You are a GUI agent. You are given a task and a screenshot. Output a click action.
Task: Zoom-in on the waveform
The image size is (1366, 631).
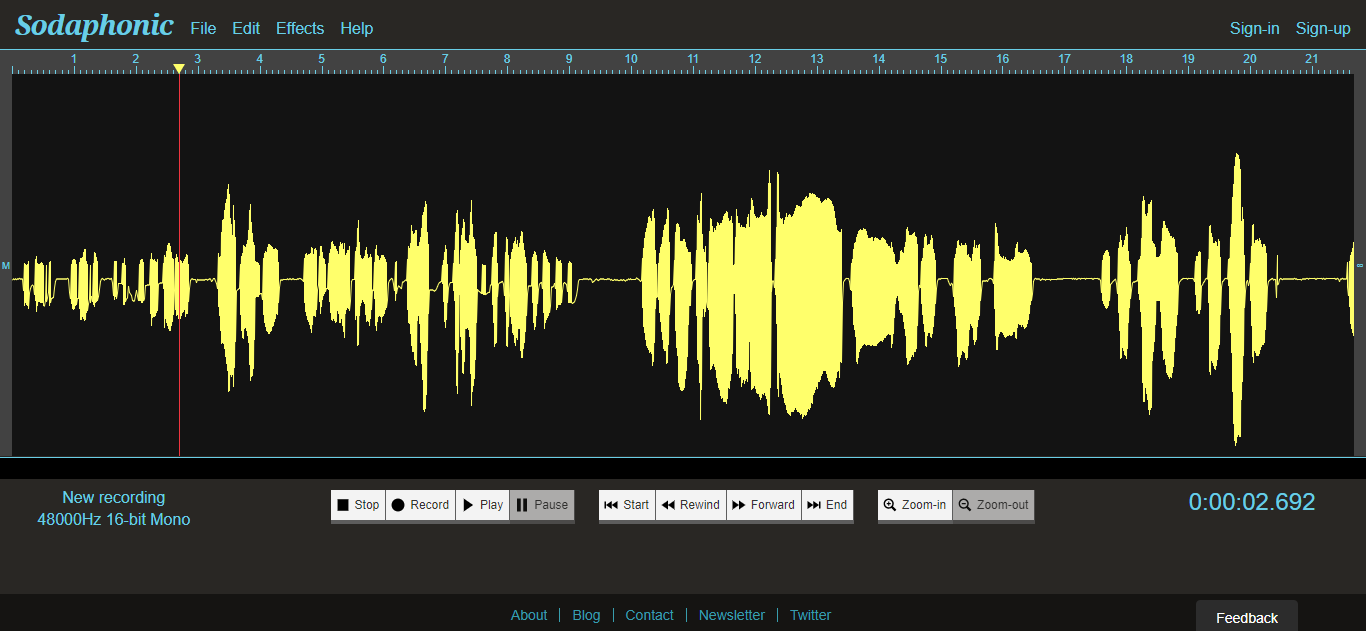pos(915,505)
